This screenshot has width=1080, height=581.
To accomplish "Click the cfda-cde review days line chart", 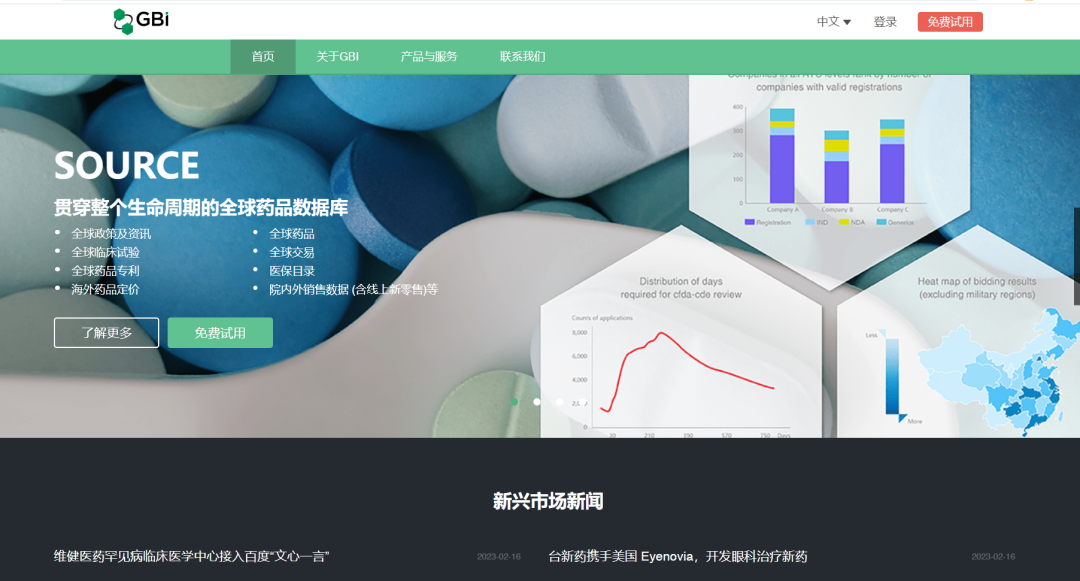I will (x=681, y=375).
